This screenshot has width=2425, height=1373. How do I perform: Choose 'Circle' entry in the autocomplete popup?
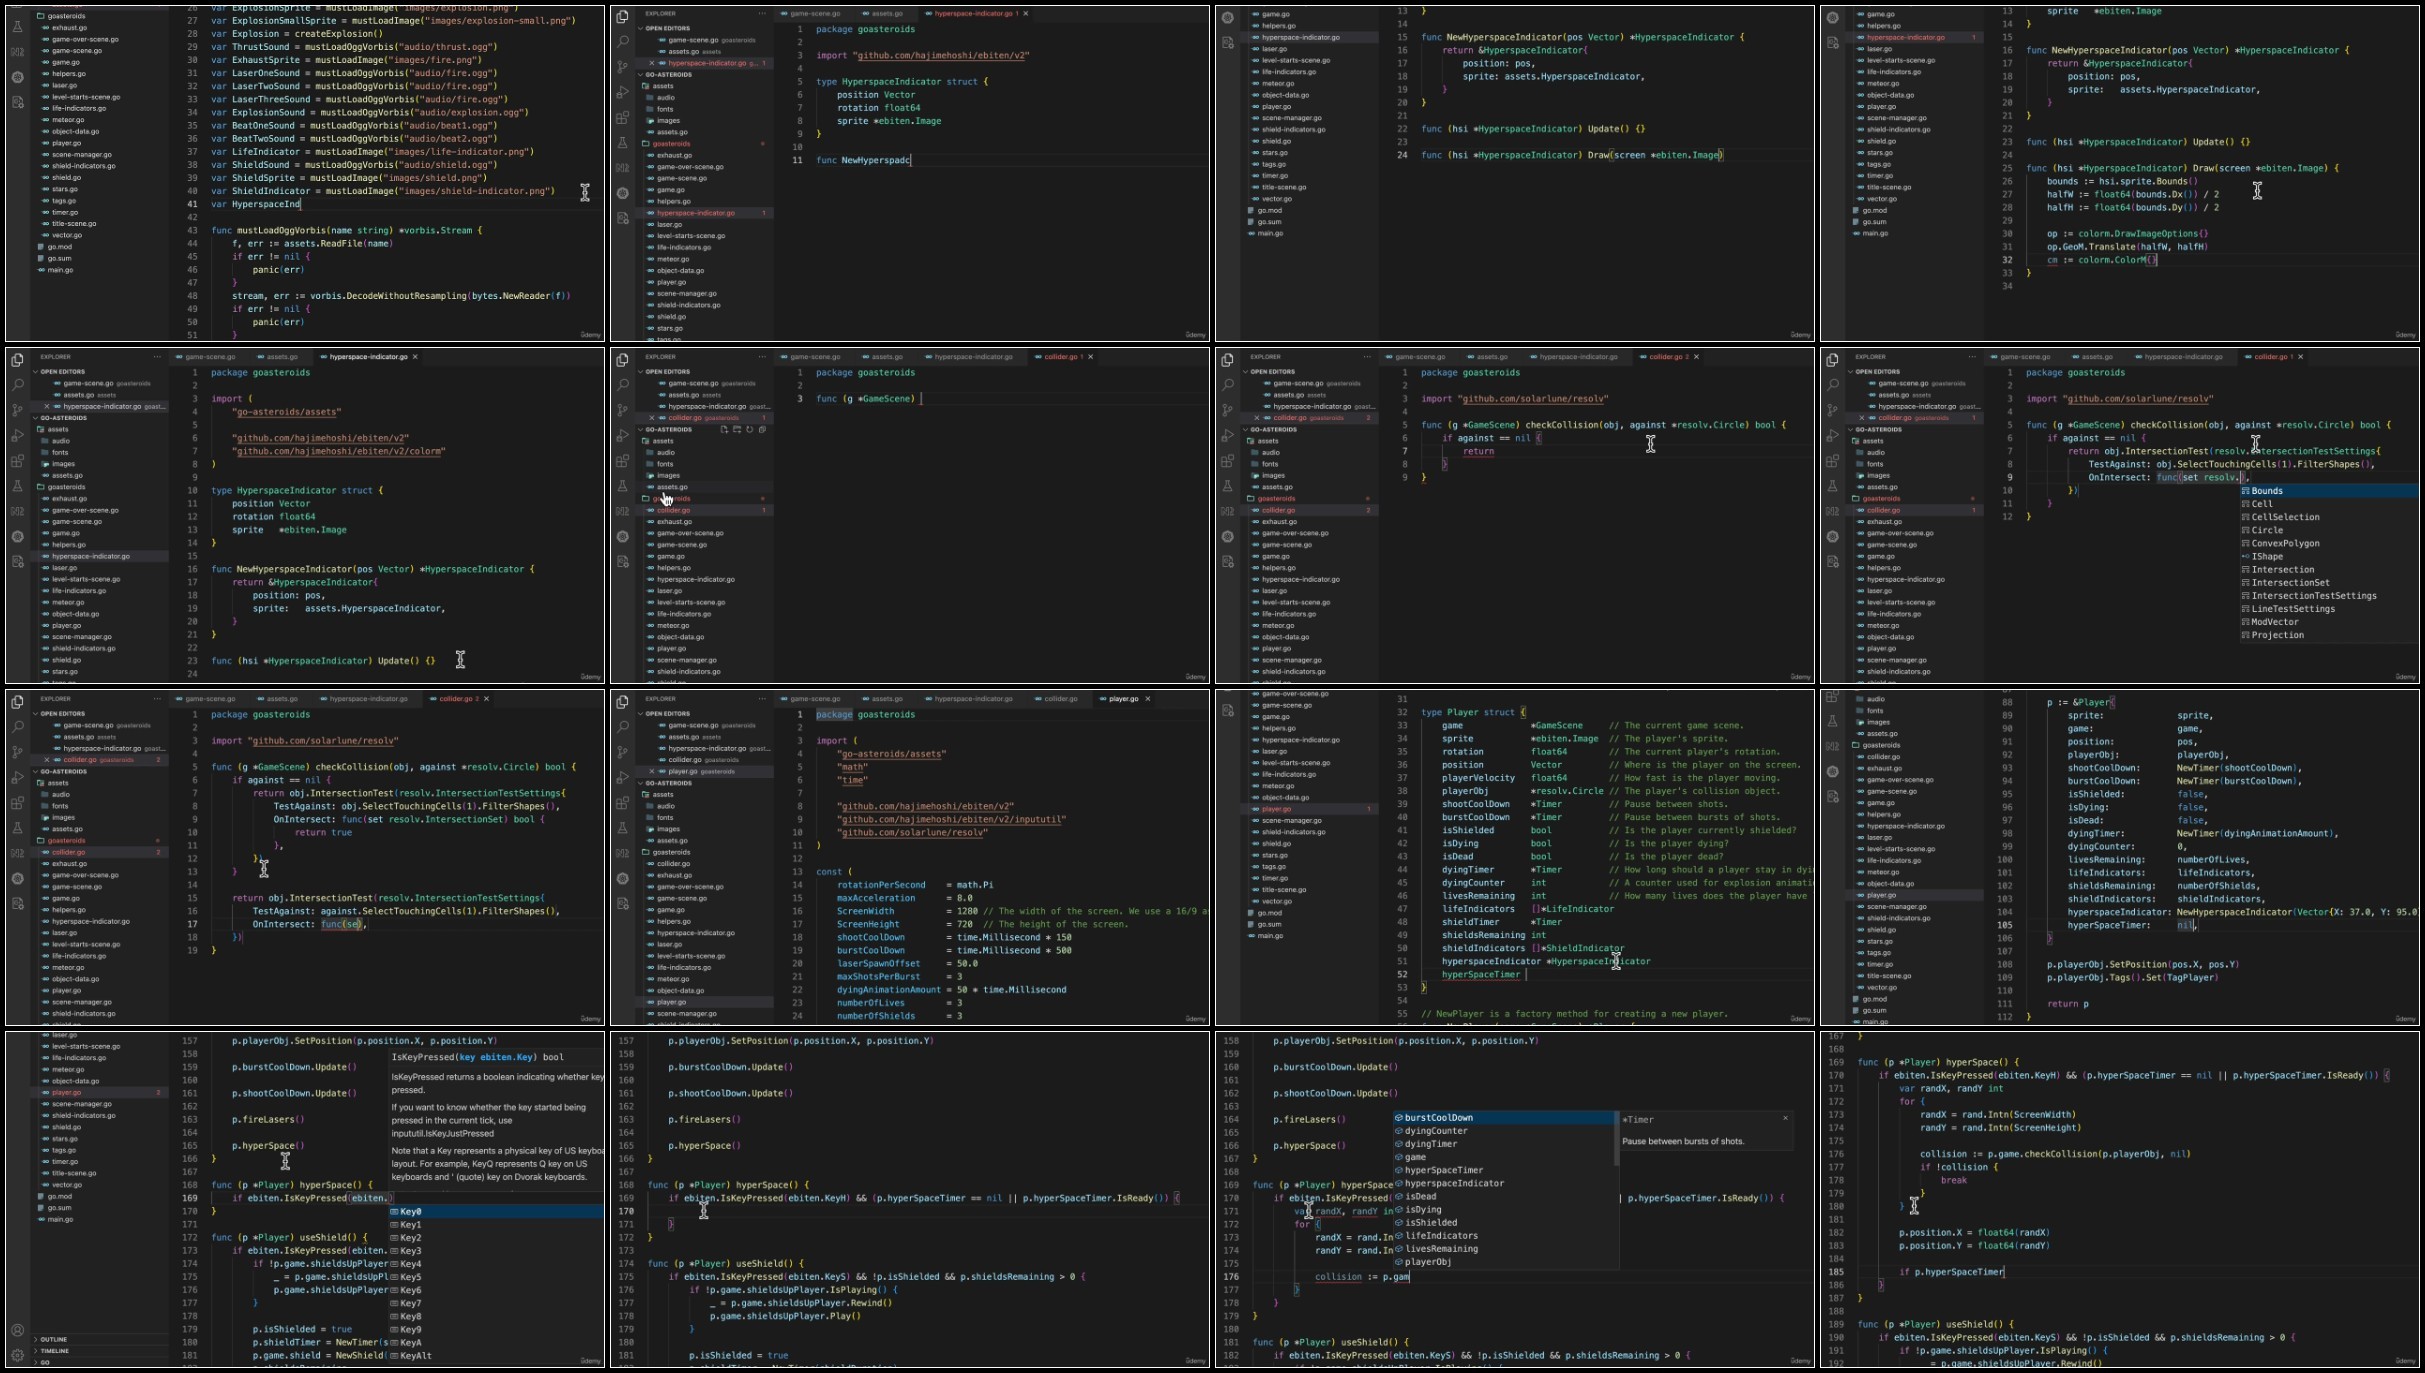point(2327,530)
